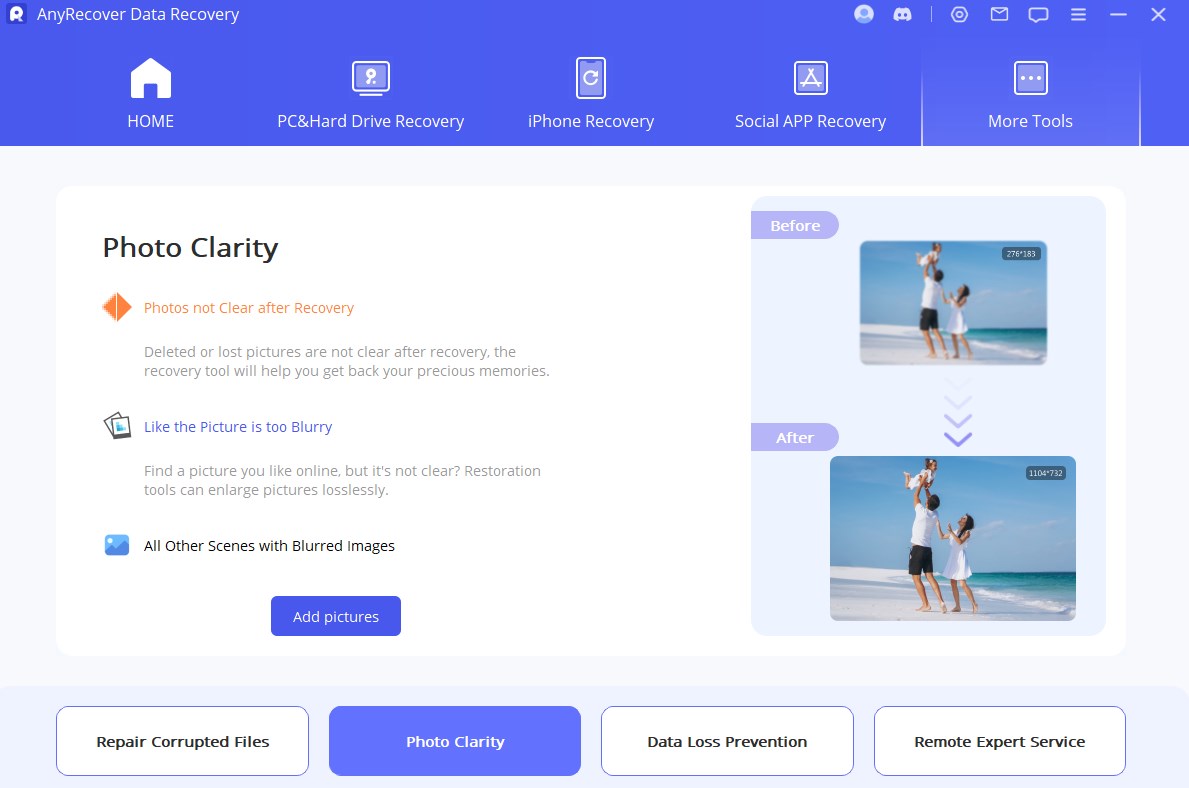The image size is (1189, 788).
Task: Select the Photos not Clear after Recovery option
Action: [248, 307]
